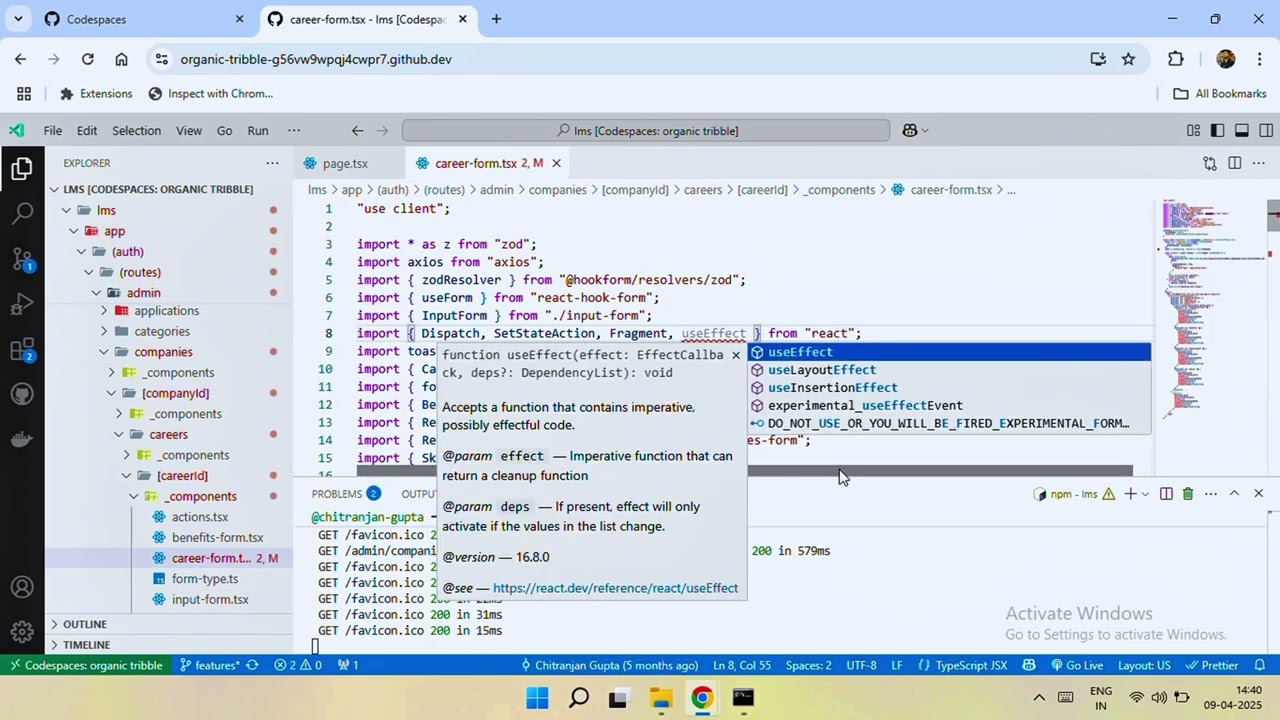Bookmark this page with the star icon
The width and height of the screenshot is (1280, 720).
point(1129,59)
